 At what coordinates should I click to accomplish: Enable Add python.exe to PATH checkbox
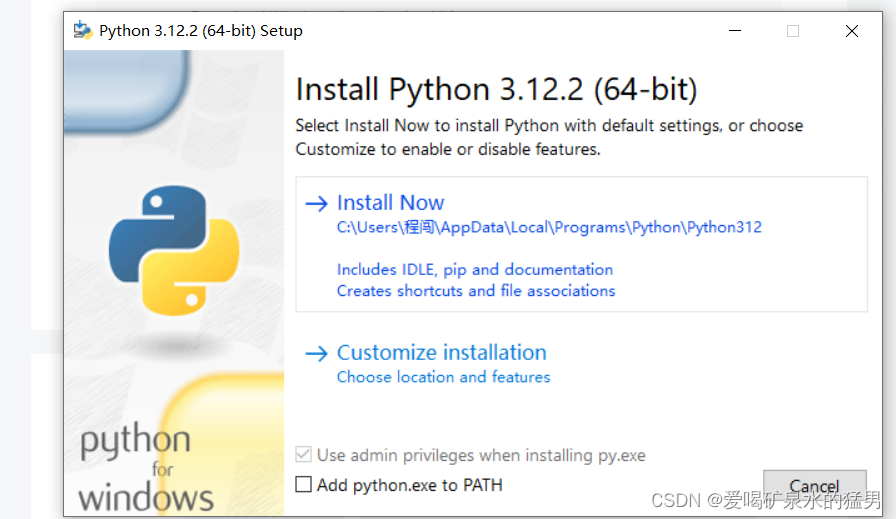[303, 485]
